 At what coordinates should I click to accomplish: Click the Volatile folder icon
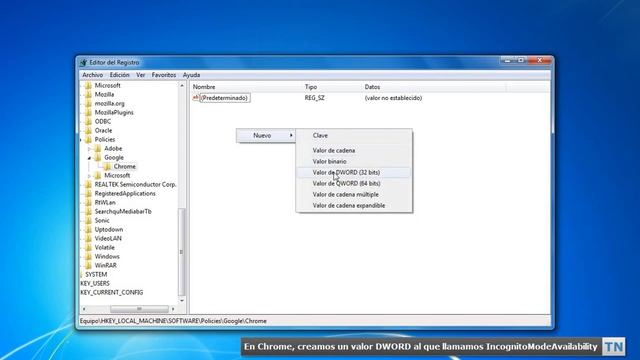[x=88, y=247]
